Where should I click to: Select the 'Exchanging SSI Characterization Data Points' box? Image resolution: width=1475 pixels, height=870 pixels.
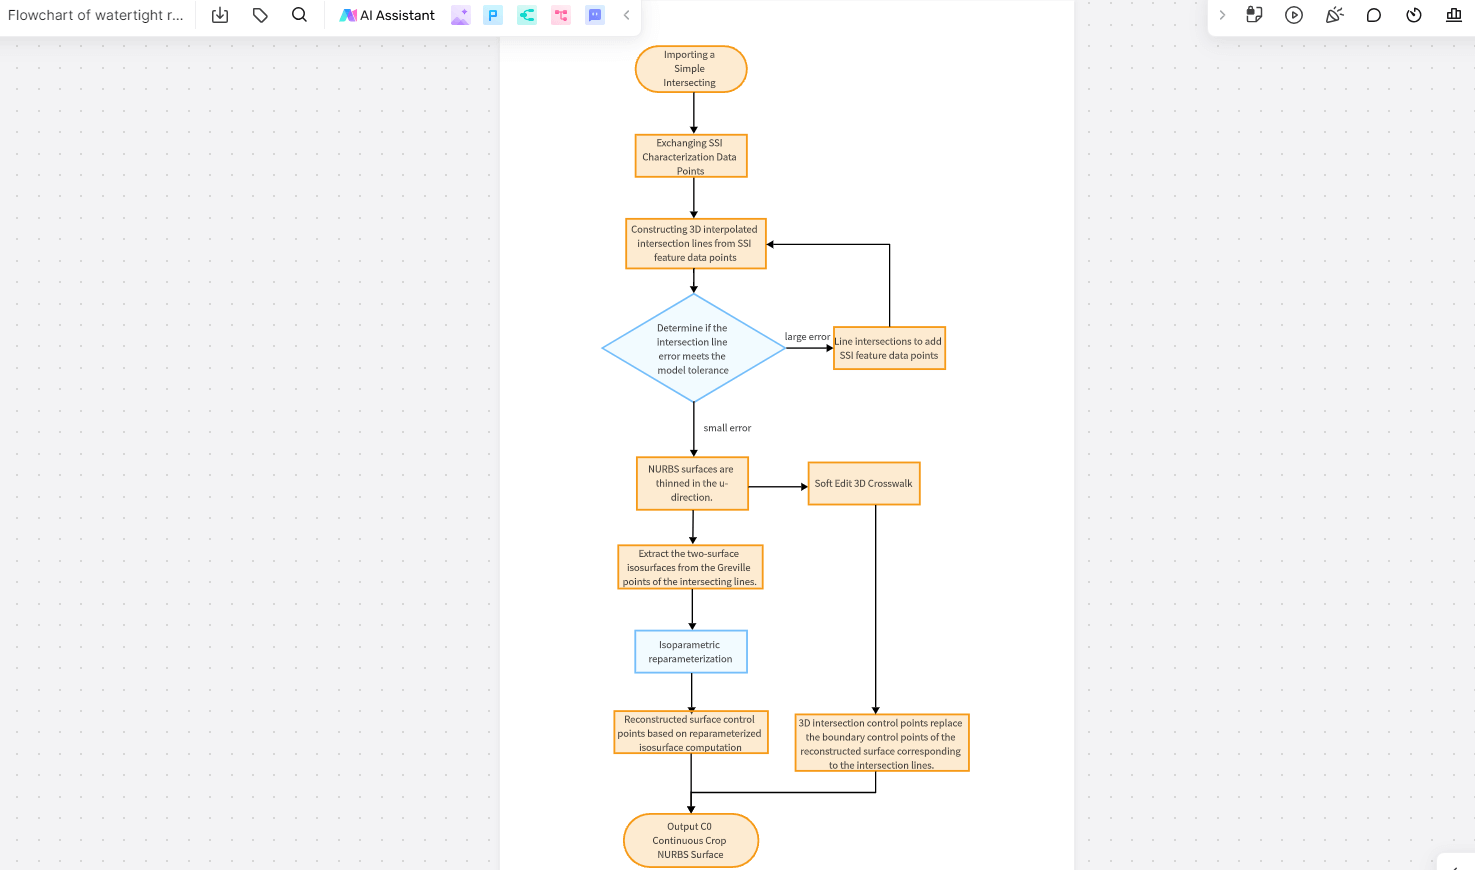pos(691,156)
